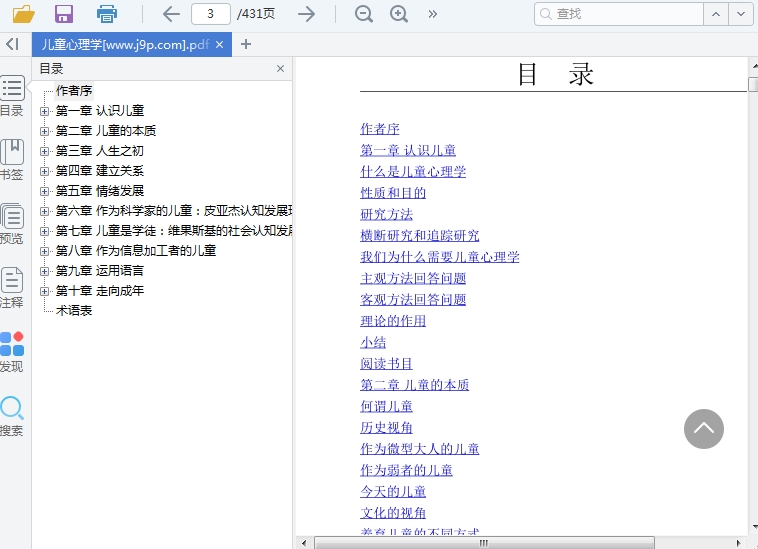
Task: Expand 第二章 儿童的本质 tree node
Action: (x=44, y=131)
